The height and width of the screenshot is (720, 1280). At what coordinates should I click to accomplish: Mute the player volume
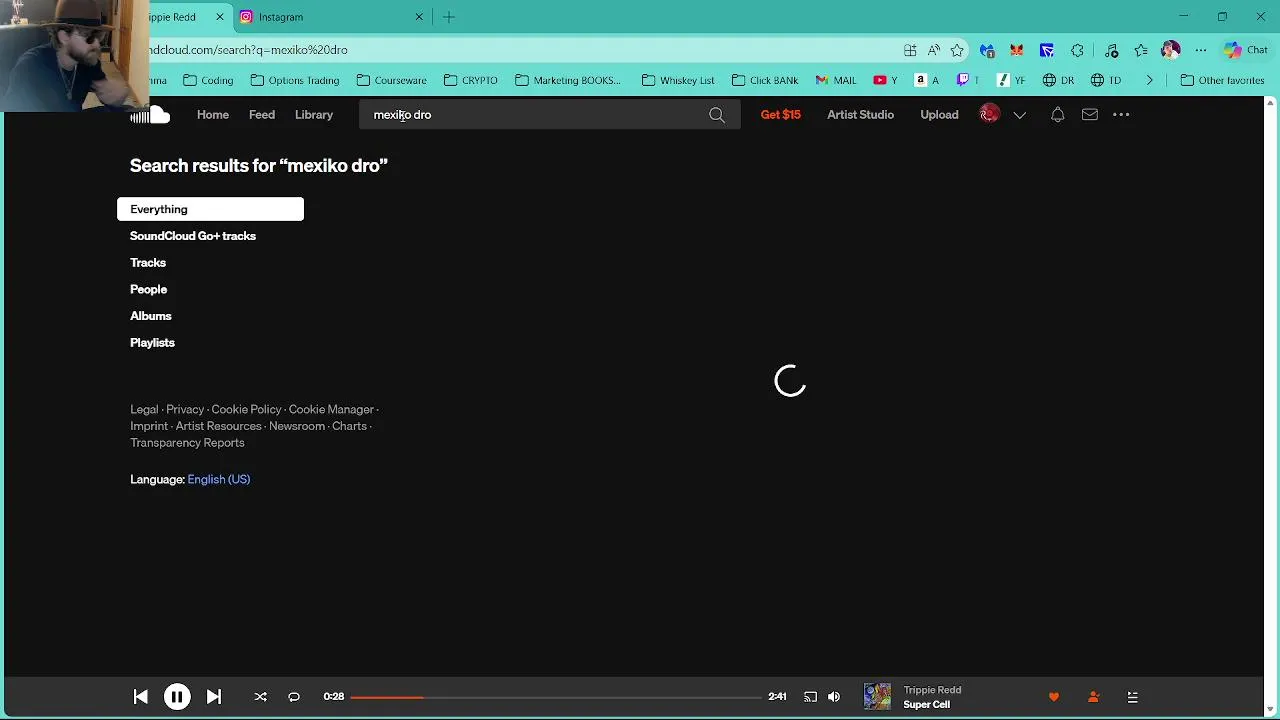[834, 697]
